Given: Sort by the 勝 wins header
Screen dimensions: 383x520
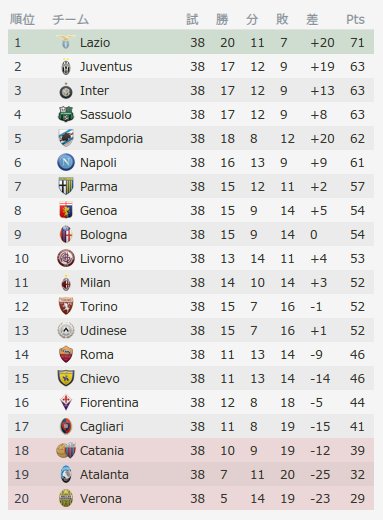Looking at the screenshot, I should tap(222, 19).
